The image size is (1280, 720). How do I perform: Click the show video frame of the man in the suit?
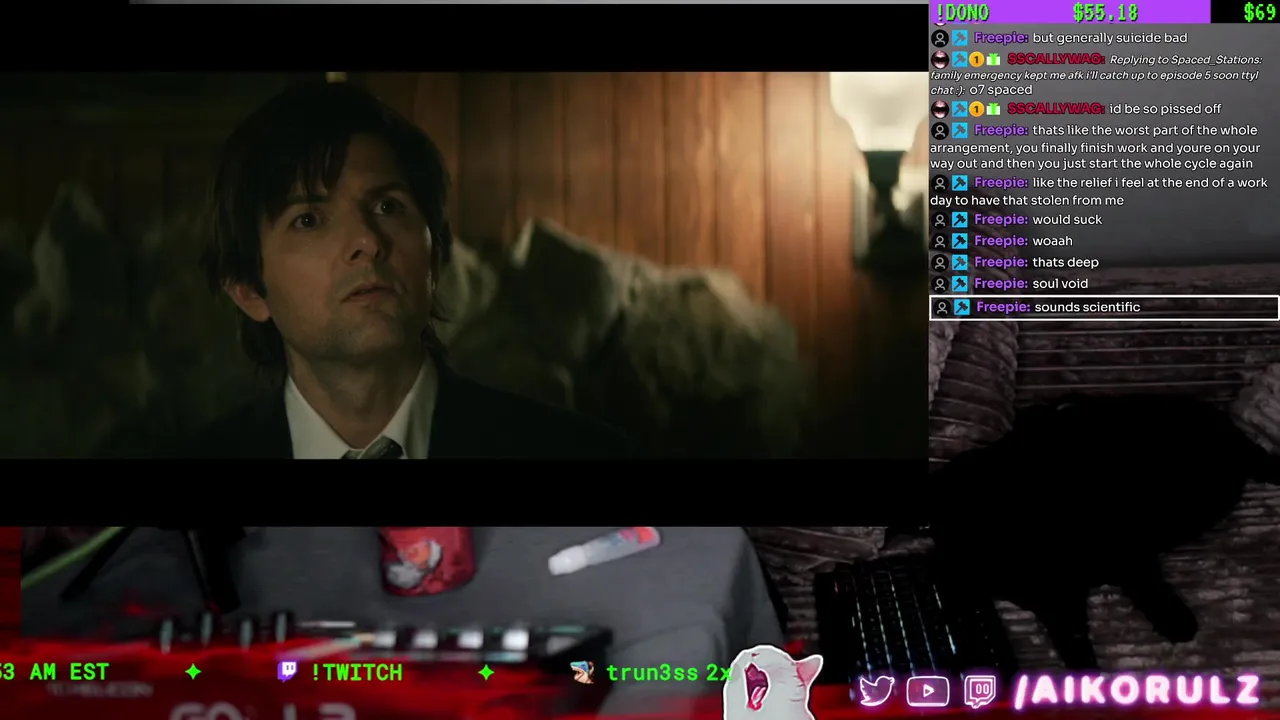pyautogui.click(x=464, y=265)
